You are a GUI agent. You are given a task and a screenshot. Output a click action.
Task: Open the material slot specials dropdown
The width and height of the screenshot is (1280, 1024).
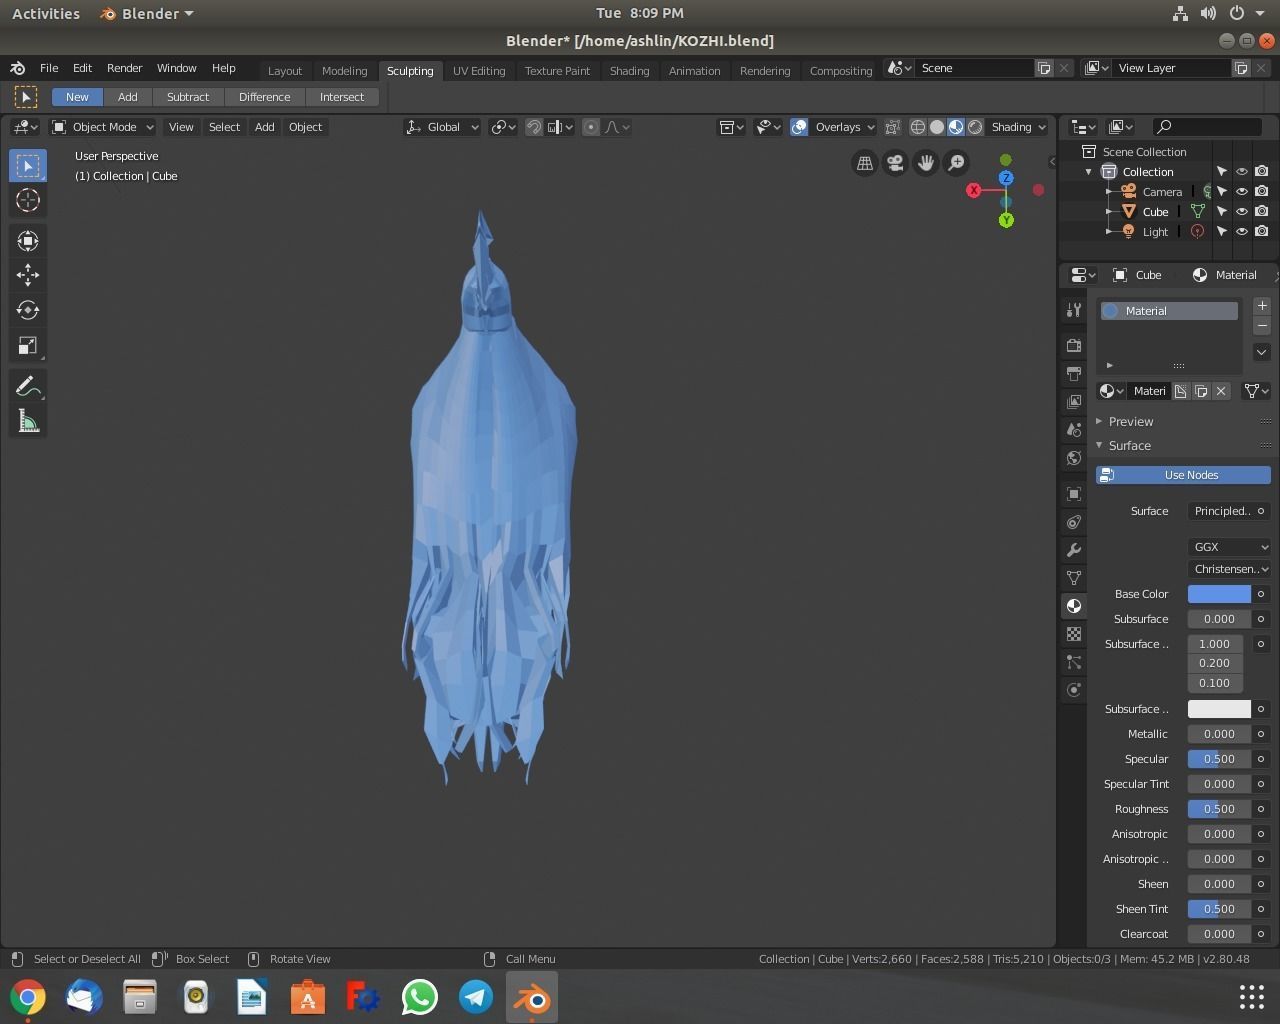(x=1262, y=352)
